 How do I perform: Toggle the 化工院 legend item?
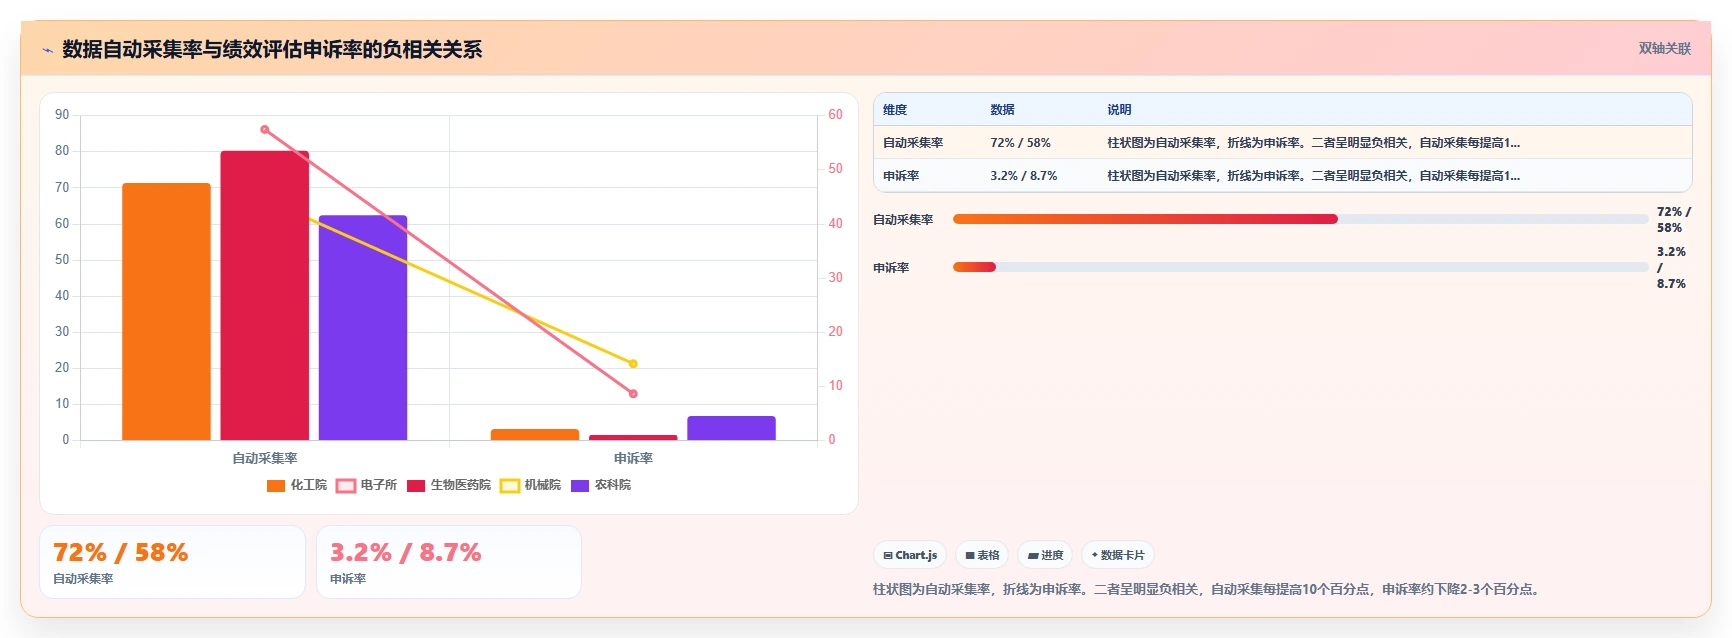coord(297,485)
